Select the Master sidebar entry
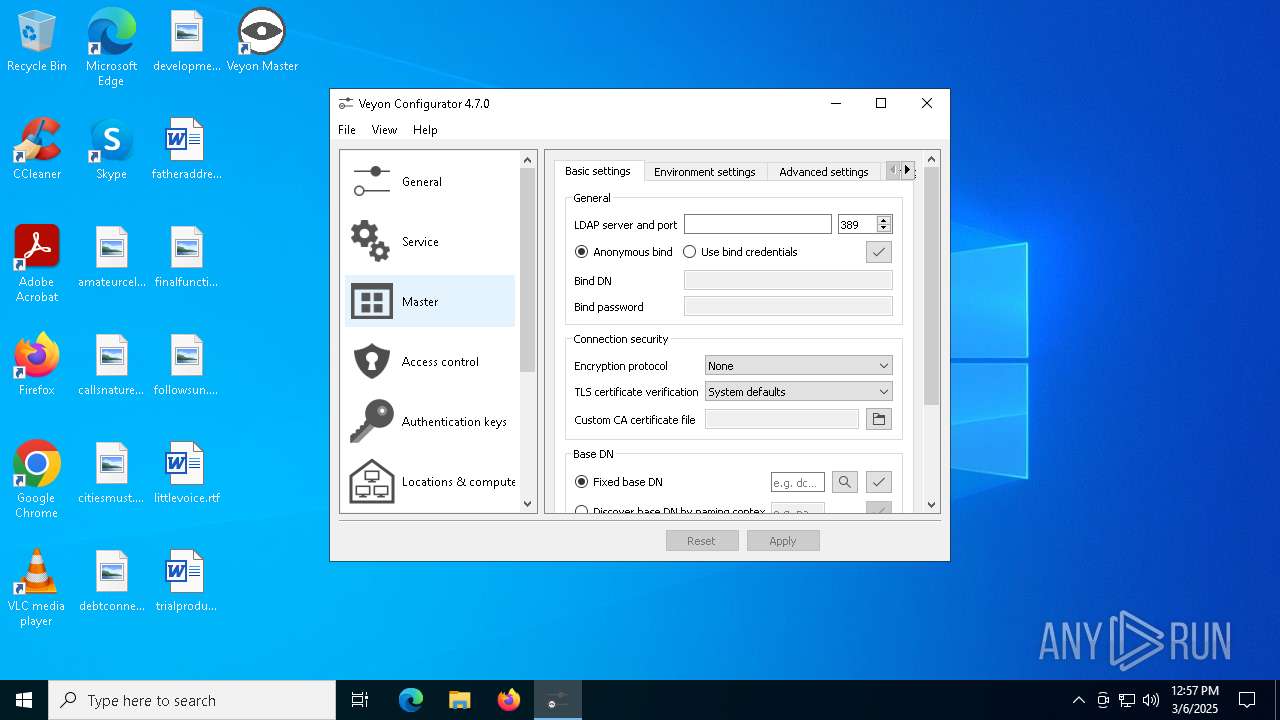The width and height of the screenshot is (1280, 720). (x=430, y=302)
